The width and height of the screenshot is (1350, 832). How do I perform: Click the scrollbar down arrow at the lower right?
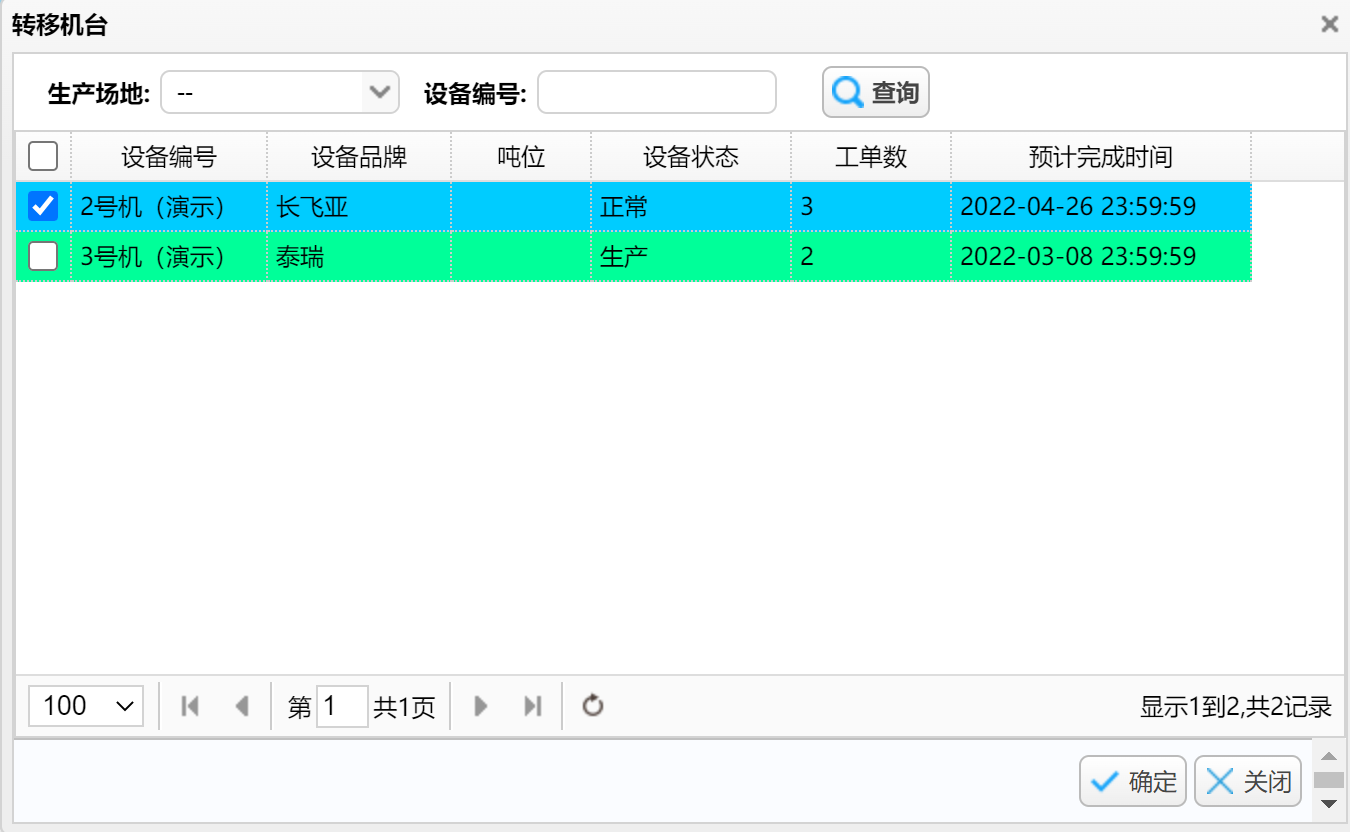tap(1328, 803)
